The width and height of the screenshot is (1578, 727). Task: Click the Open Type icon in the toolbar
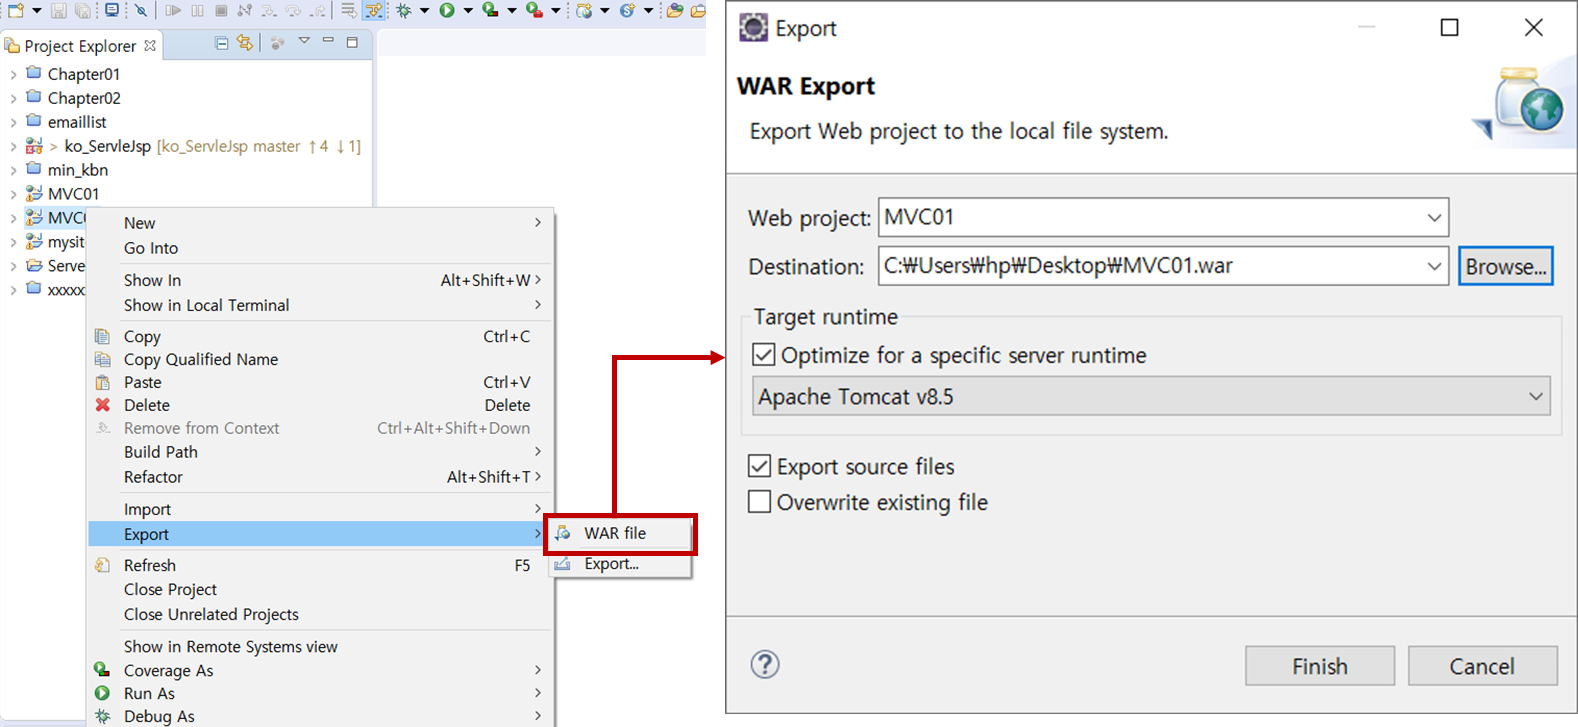[675, 10]
